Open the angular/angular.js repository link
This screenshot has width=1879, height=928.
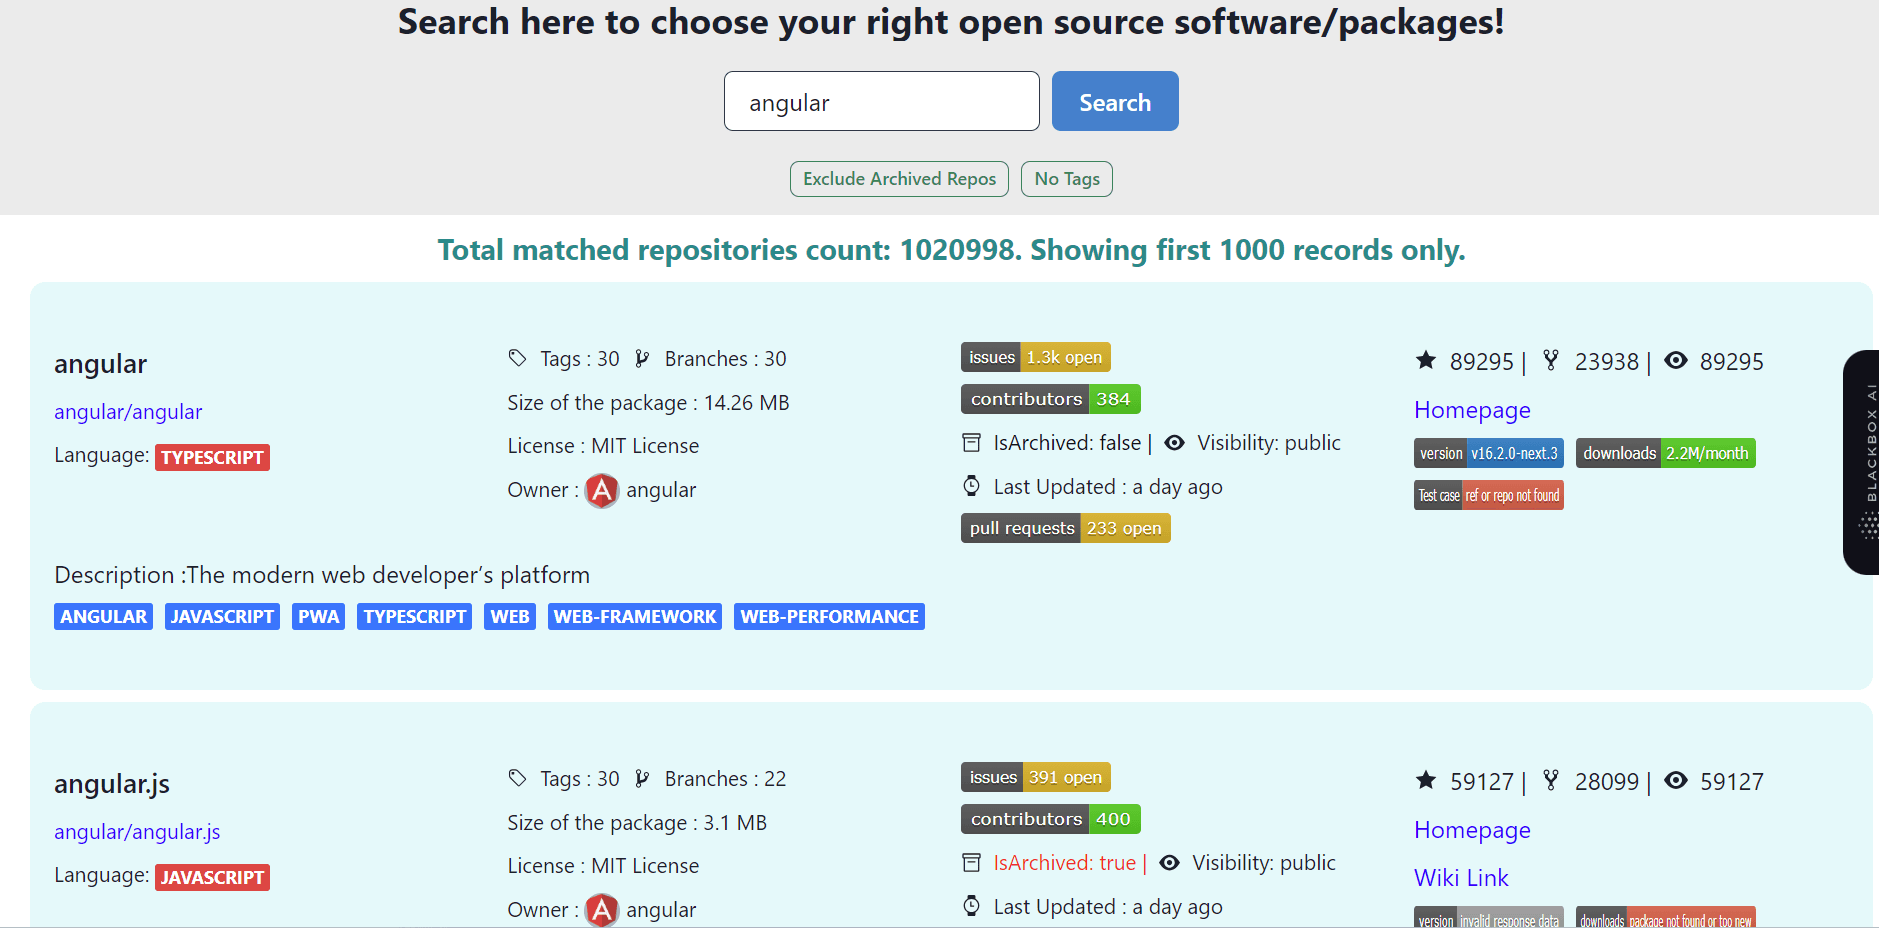pyautogui.click(x=137, y=832)
